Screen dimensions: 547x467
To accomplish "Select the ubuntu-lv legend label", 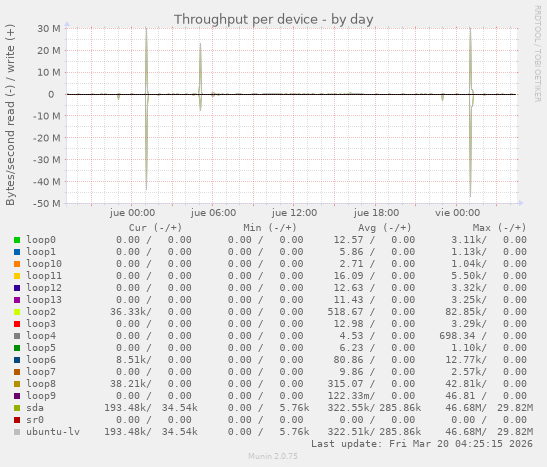I will [x=53, y=432].
